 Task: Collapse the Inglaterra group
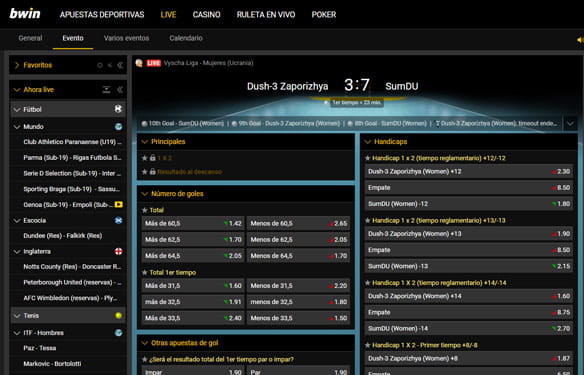[16, 252]
